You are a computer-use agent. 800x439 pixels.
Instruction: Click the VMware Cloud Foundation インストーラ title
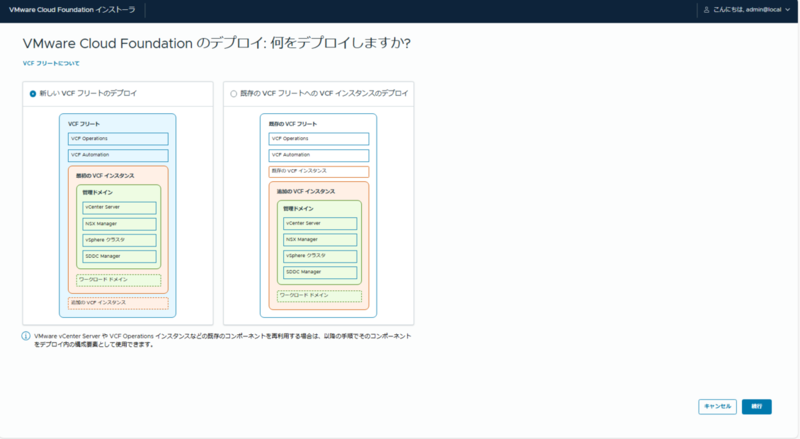(x=72, y=10)
